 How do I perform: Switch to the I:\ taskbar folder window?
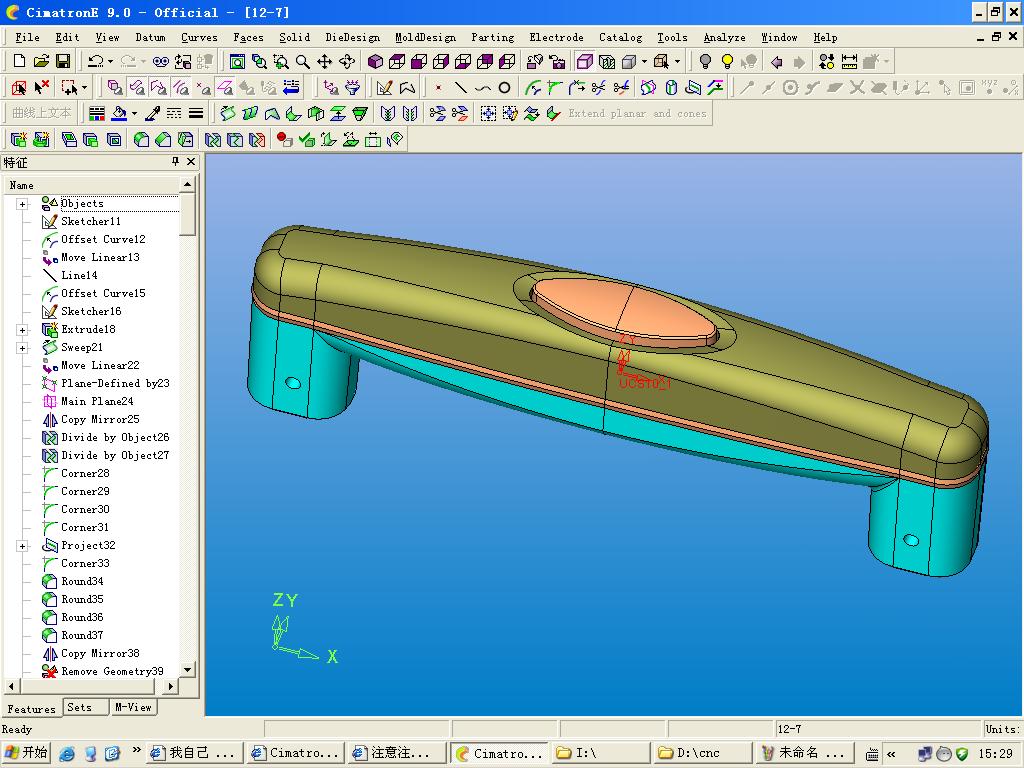pos(600,753)
